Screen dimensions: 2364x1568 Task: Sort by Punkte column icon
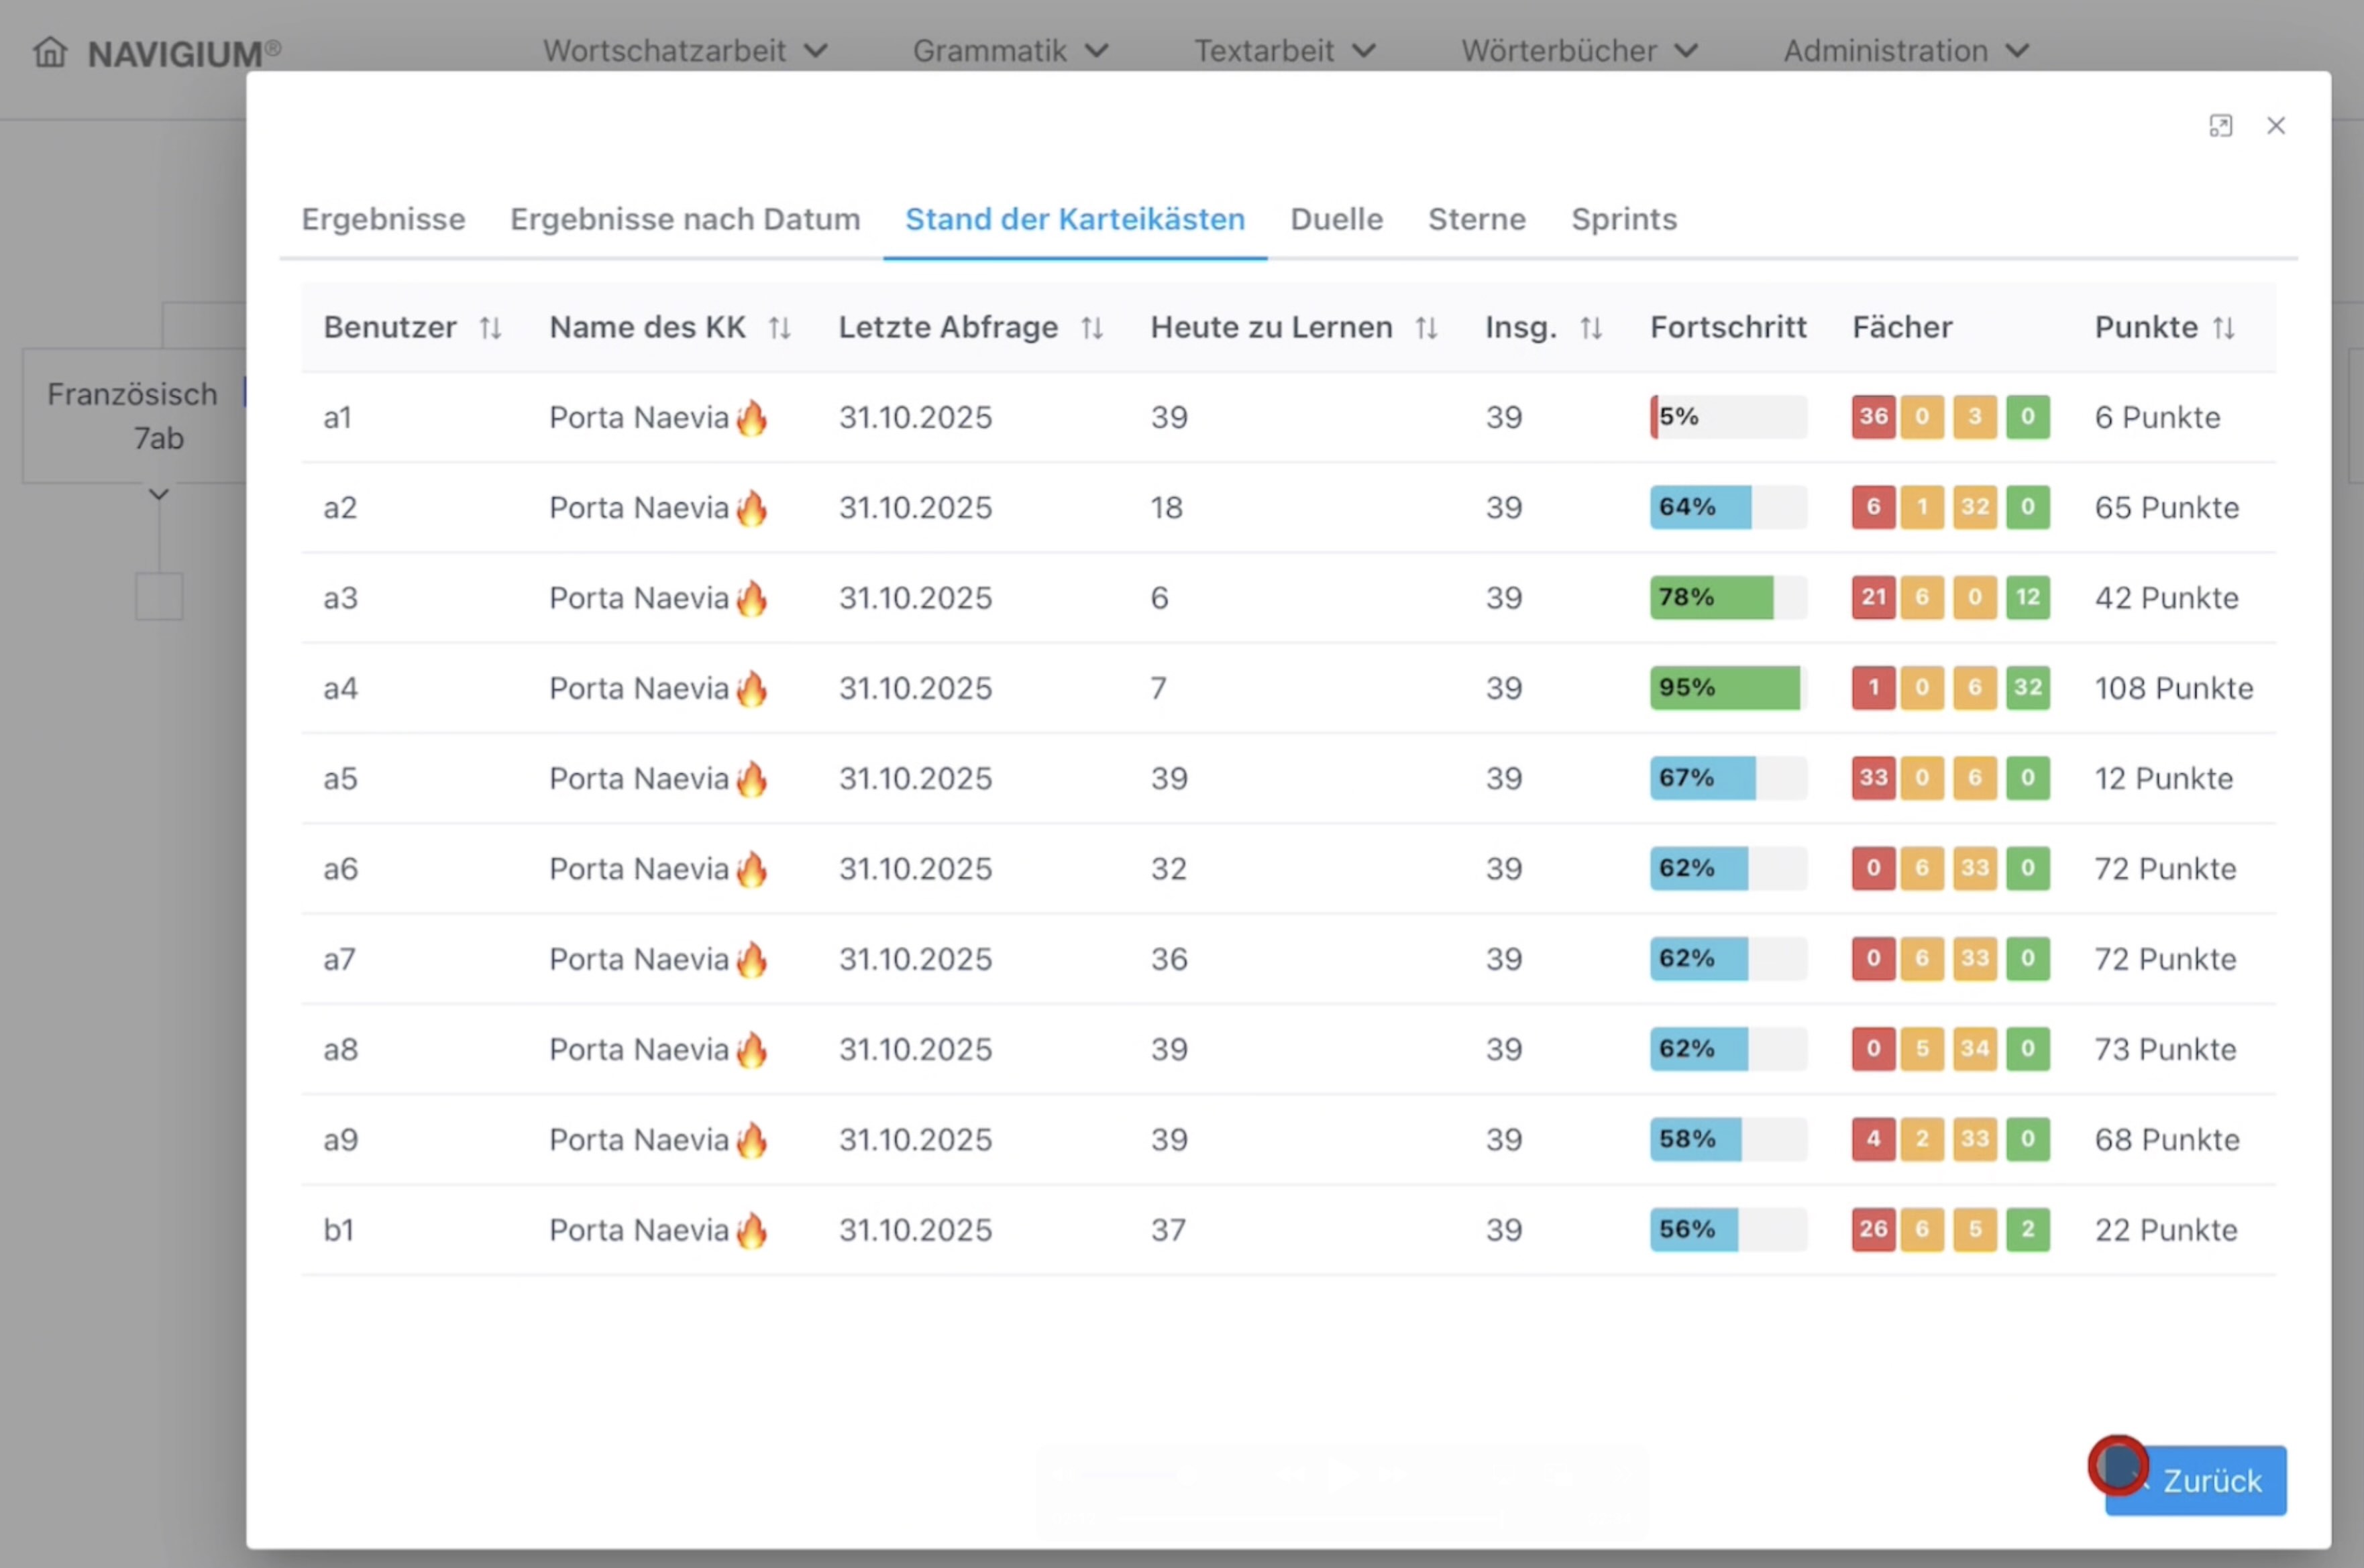(2223, 328)
